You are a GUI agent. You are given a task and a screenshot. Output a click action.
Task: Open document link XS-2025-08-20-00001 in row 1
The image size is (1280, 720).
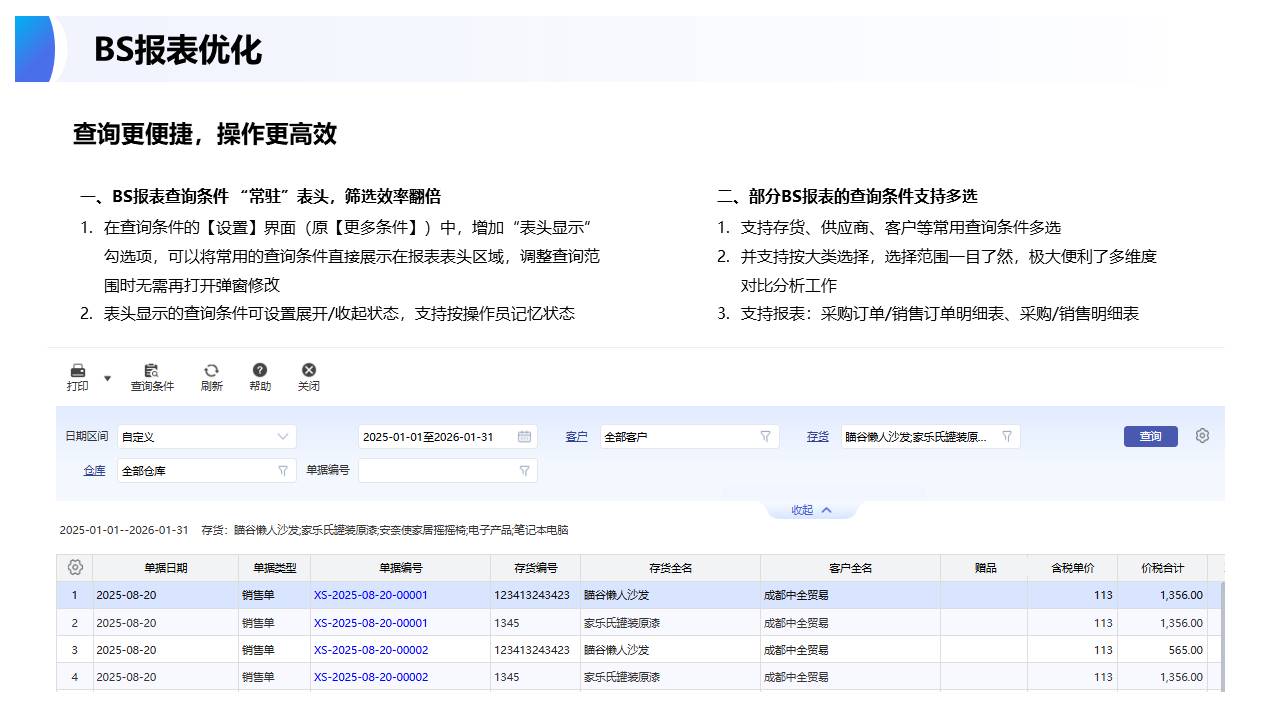370,595
